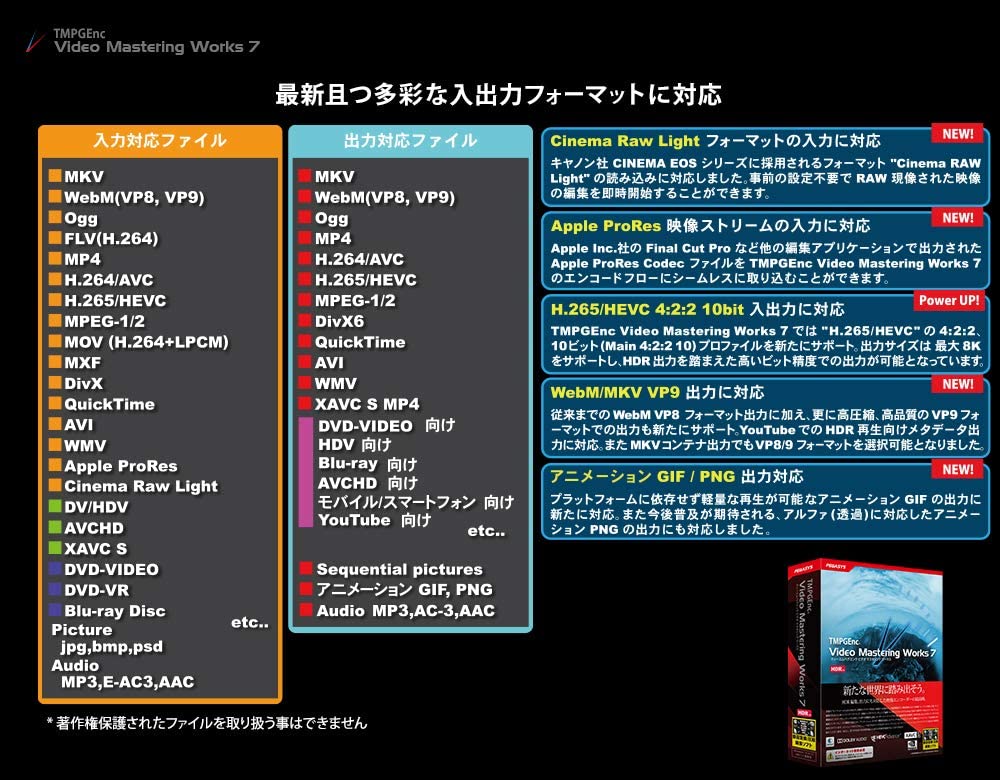Viewport: 1000px width, 780px height.
Task: Click the magenta bar beside the 向け preset list
Action: [x=305, y=472]
